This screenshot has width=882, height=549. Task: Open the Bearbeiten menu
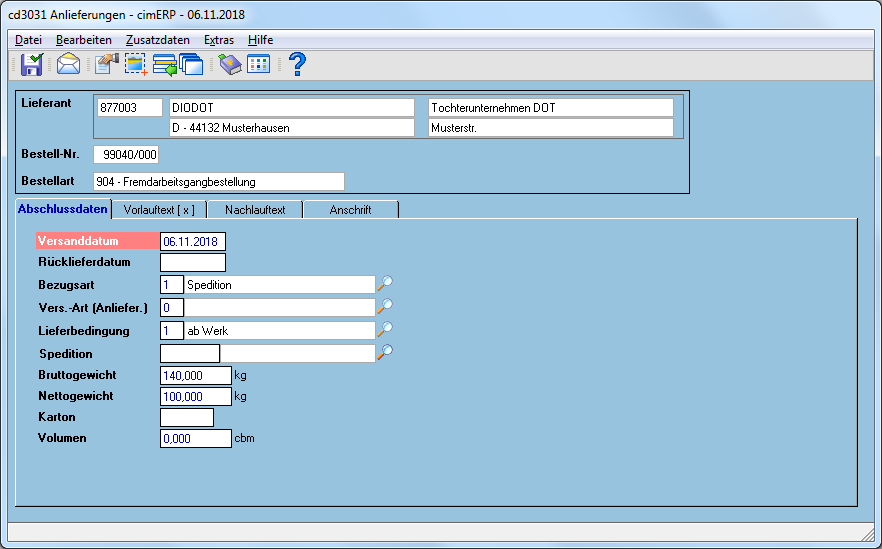[84, 40]
